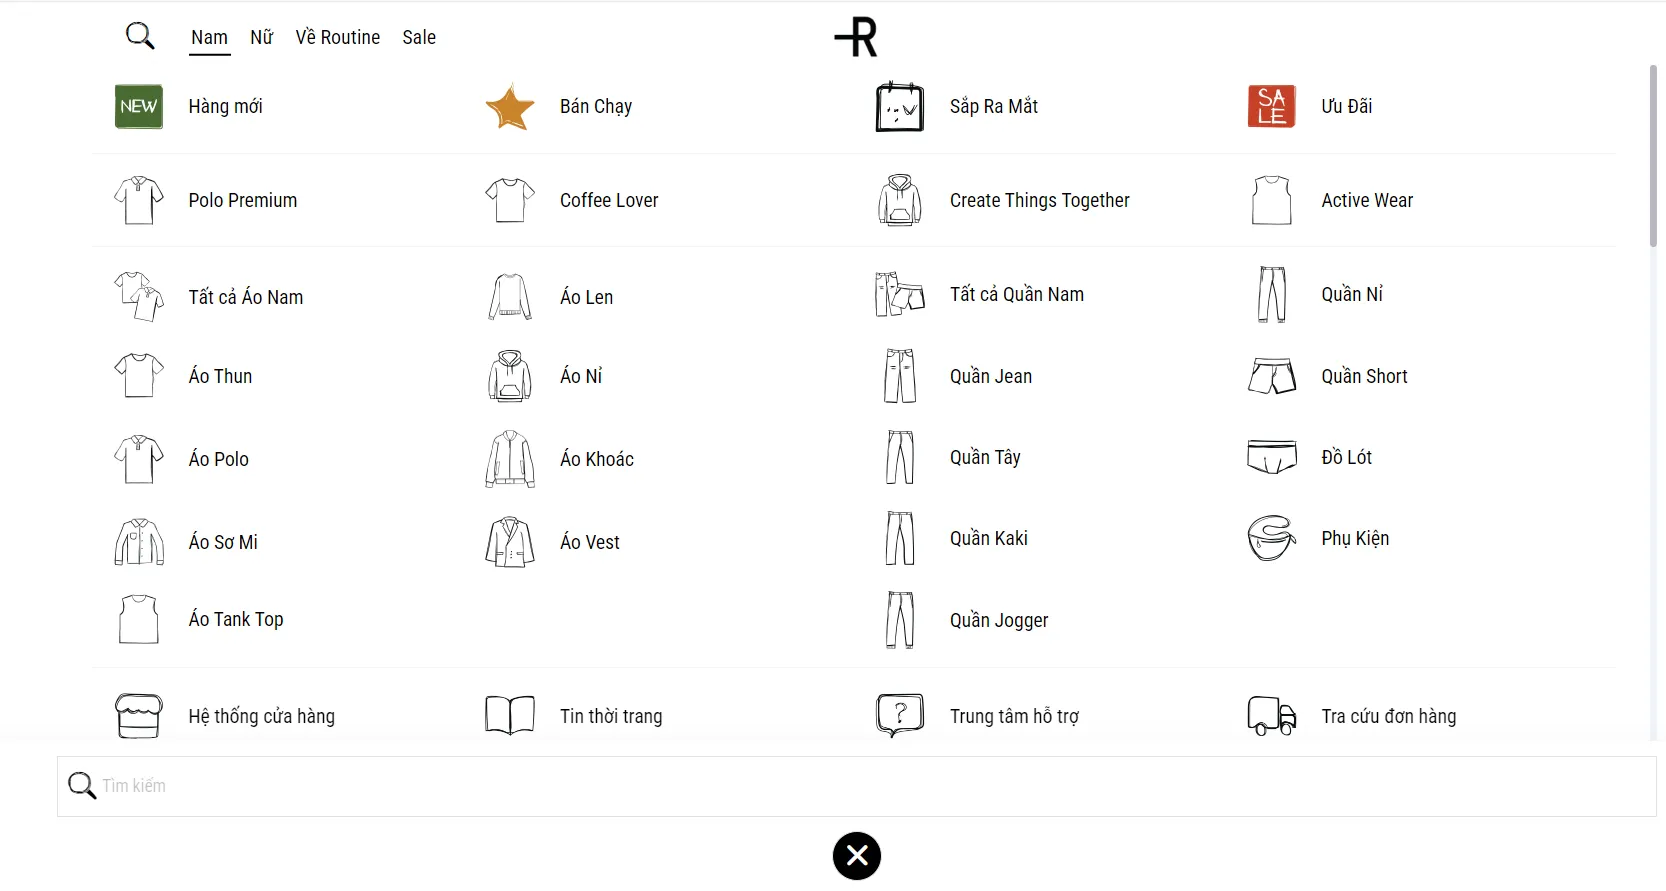Open the Quần Jean category link
Image resolution: width=1666 pixels, height=891 pixels.
990,376
